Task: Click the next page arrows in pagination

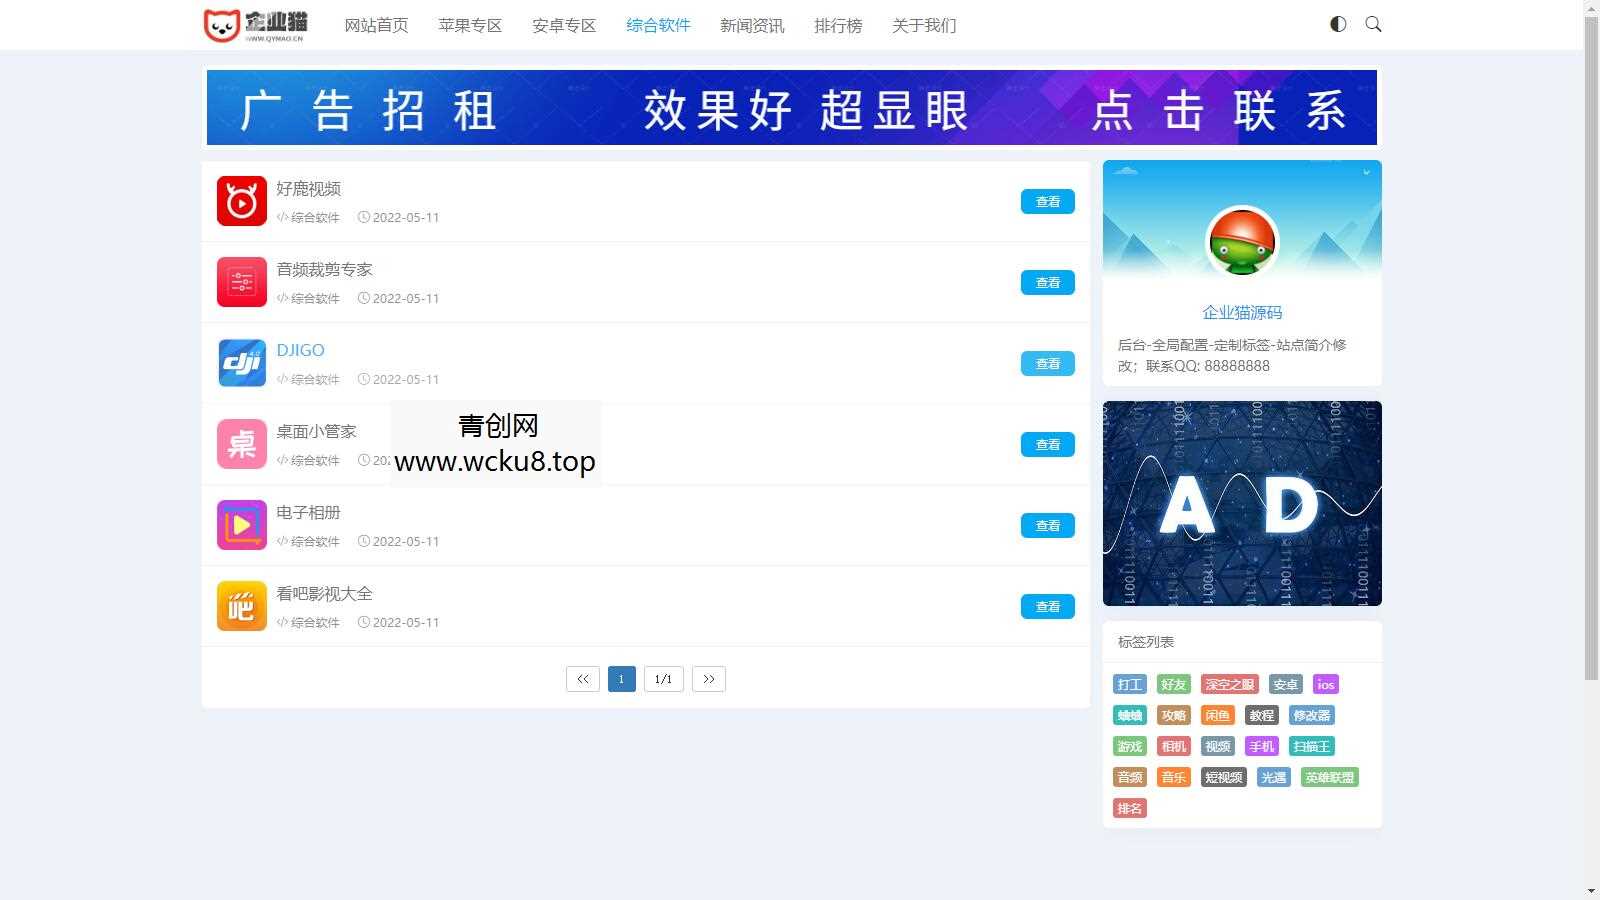Action: point(709,678)
